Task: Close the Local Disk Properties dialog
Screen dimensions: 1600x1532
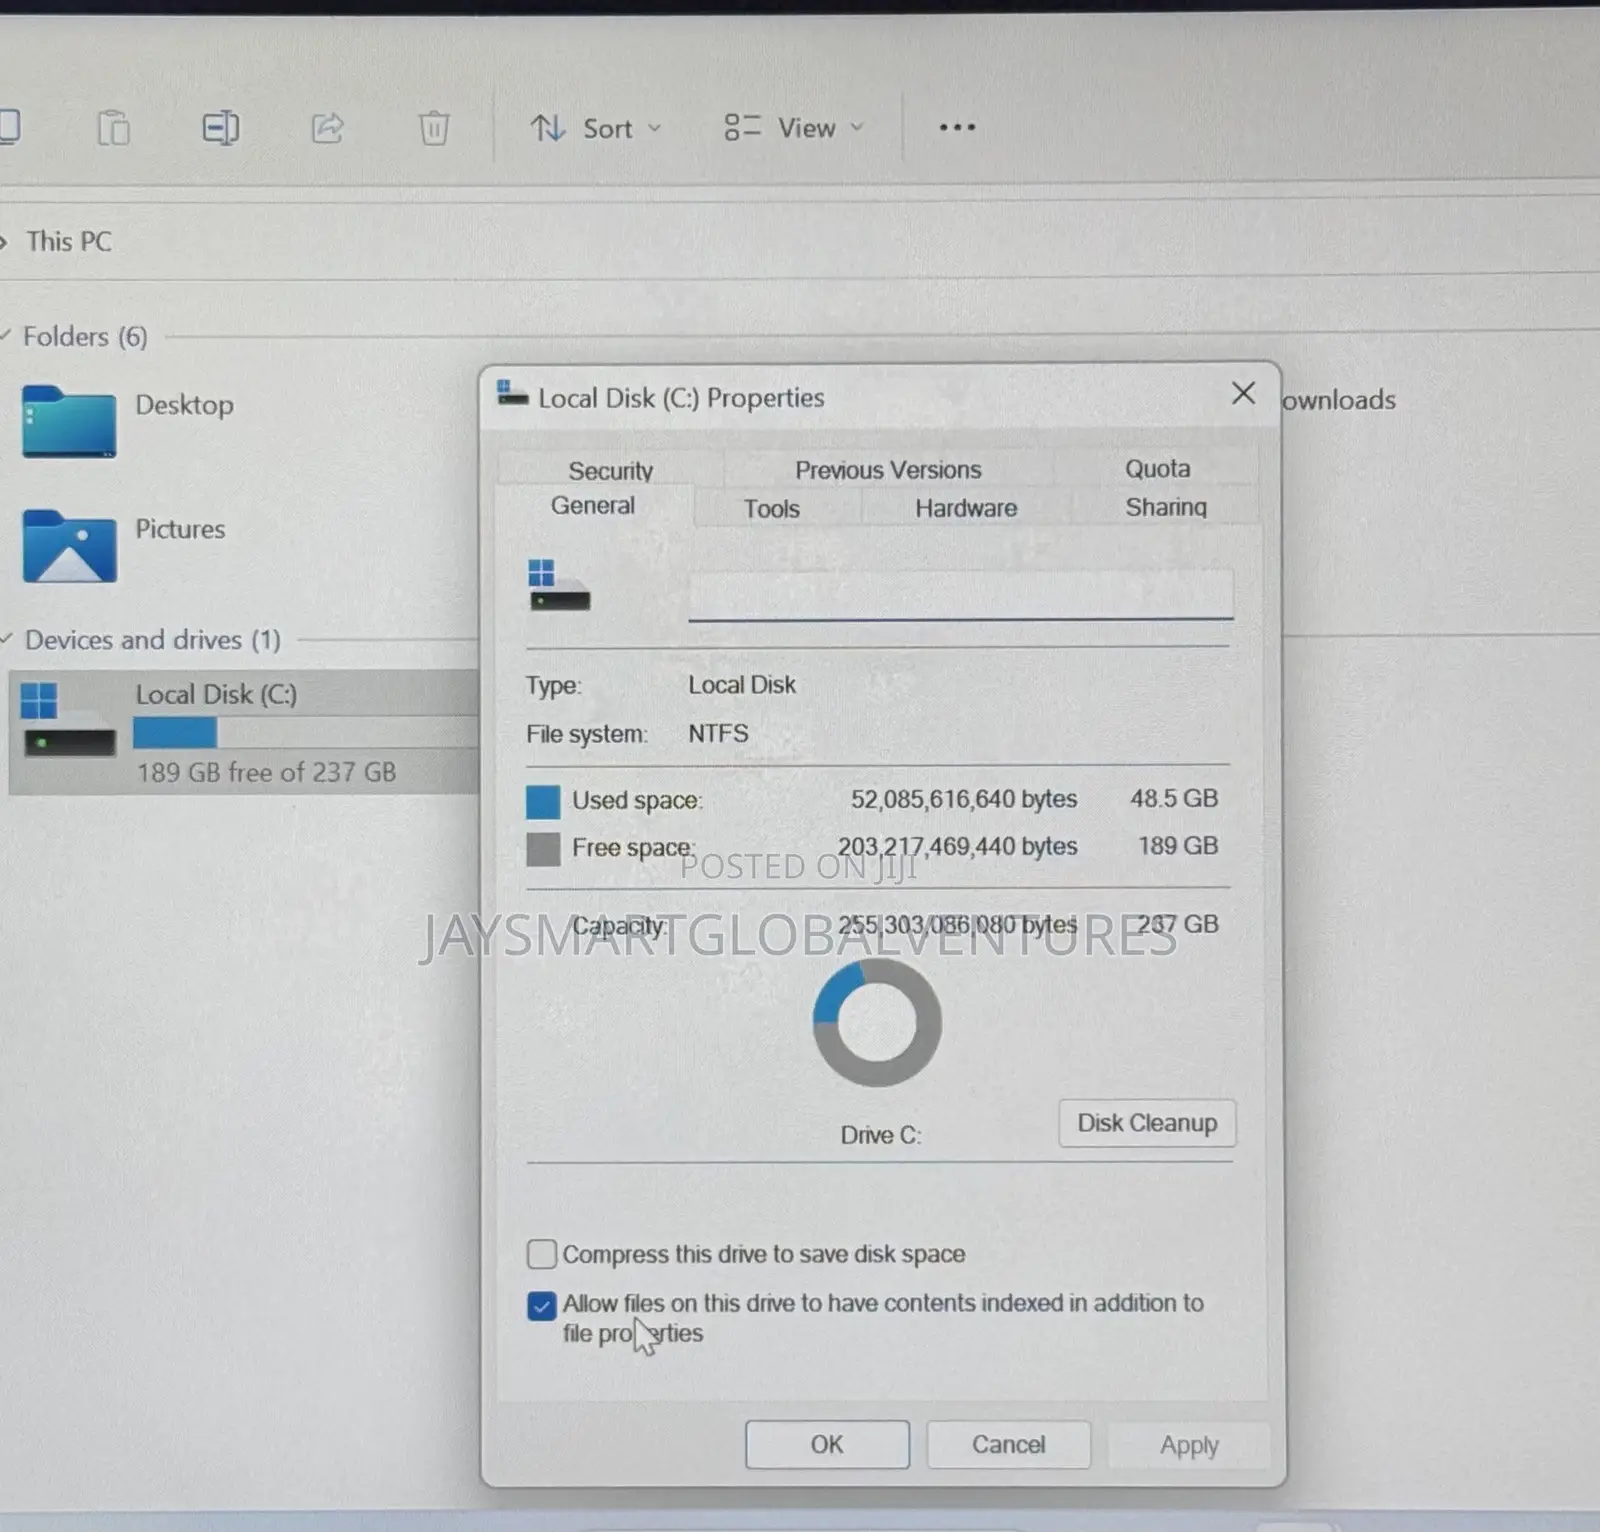Action: [1243, 393]
